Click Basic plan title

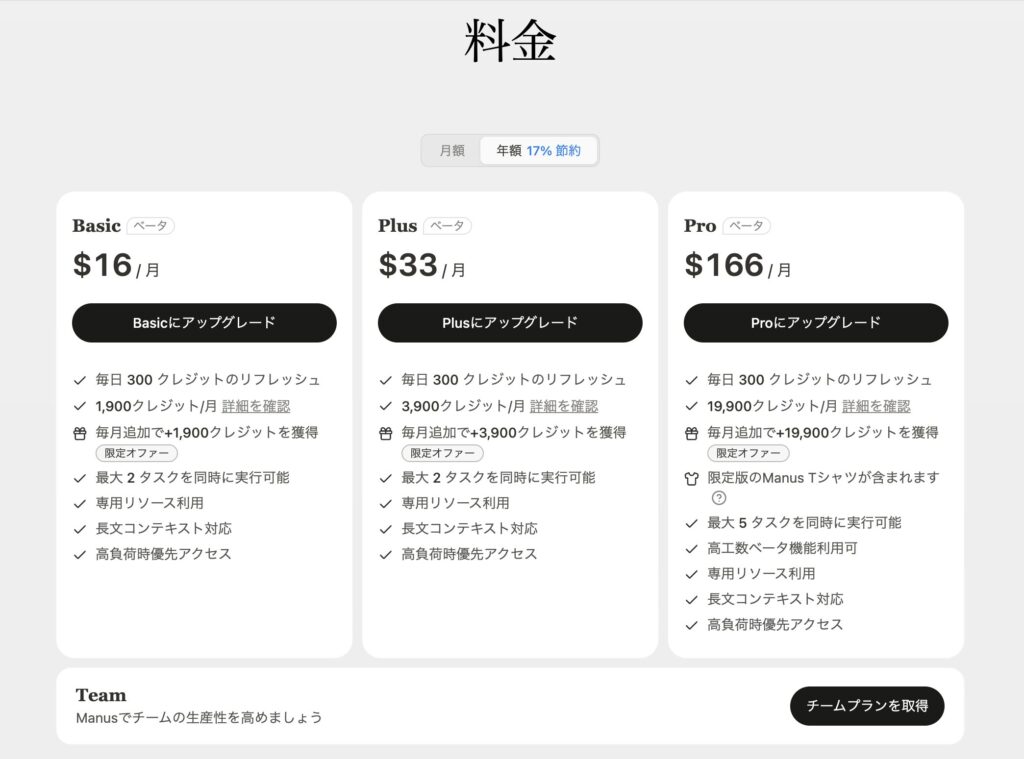click(97, 226)
